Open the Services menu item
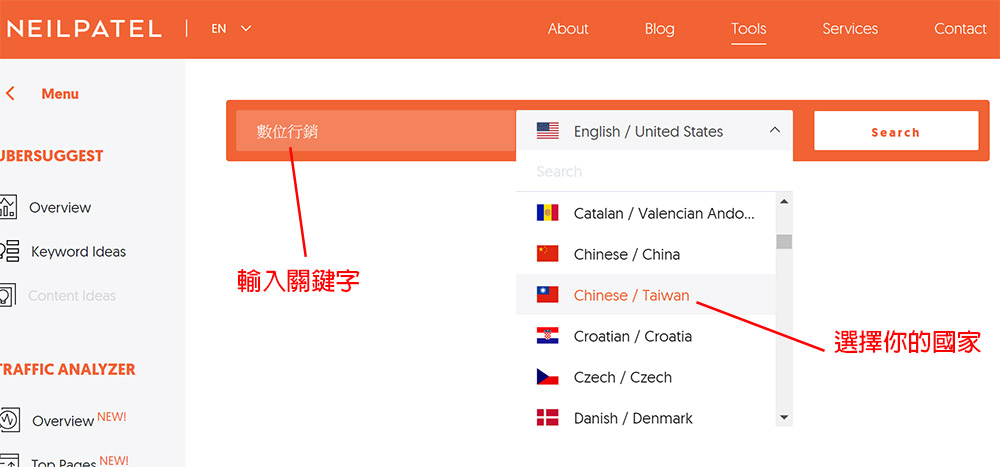This screenshot has width=1000, height=467. (x=849, y=29)
